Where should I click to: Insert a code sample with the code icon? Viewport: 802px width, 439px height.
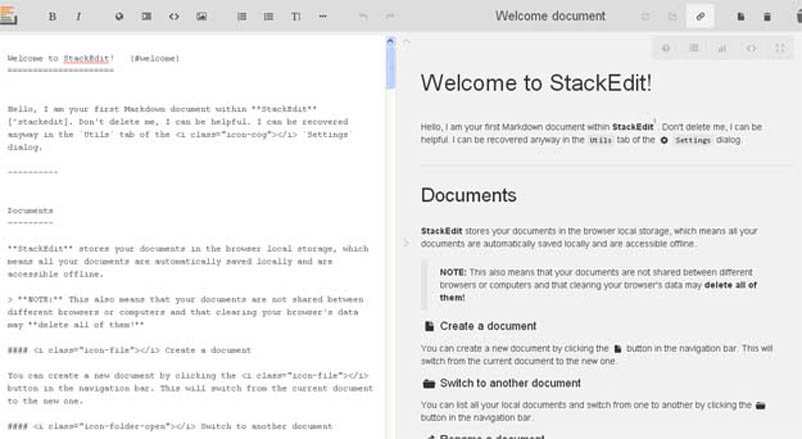point(174,17)
